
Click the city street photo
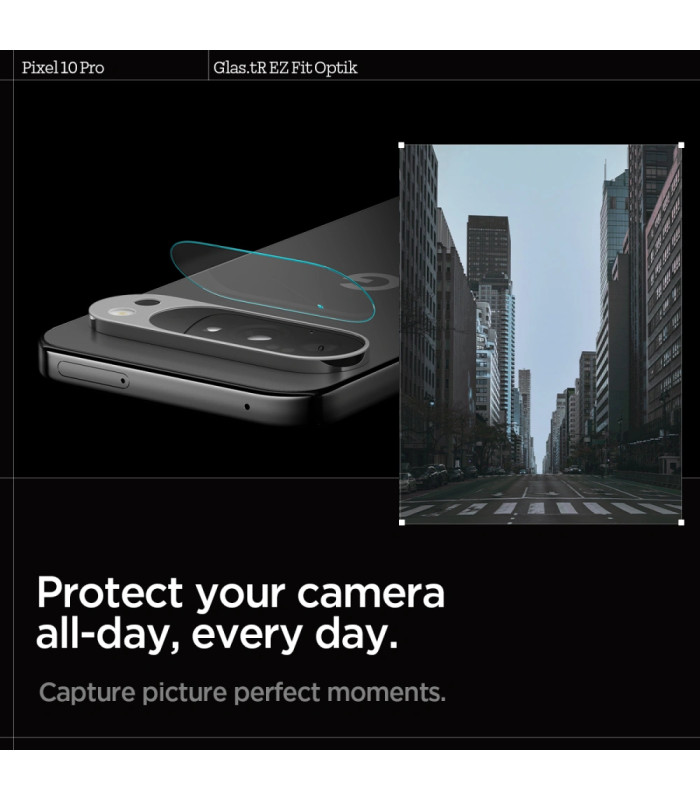[541, 334]
